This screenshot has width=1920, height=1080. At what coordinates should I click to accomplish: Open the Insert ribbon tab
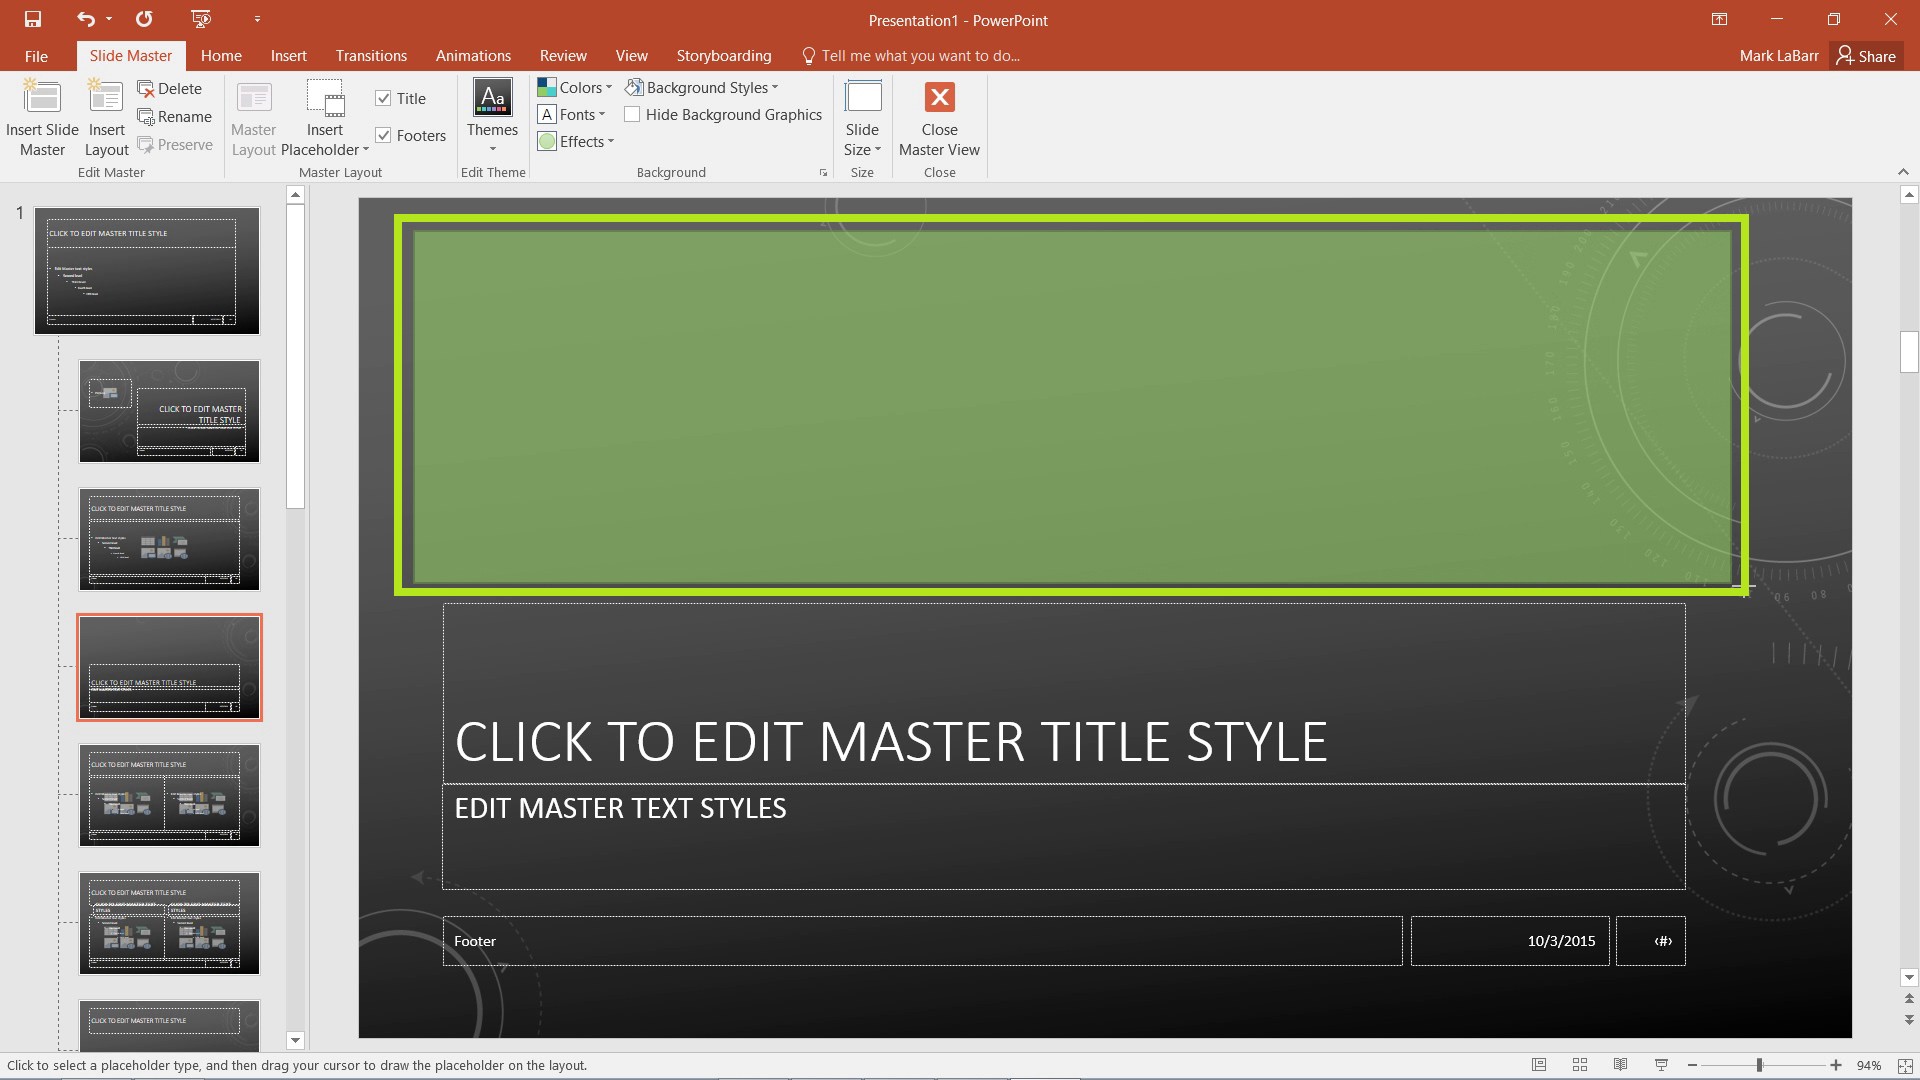click(x=287, y=55)
